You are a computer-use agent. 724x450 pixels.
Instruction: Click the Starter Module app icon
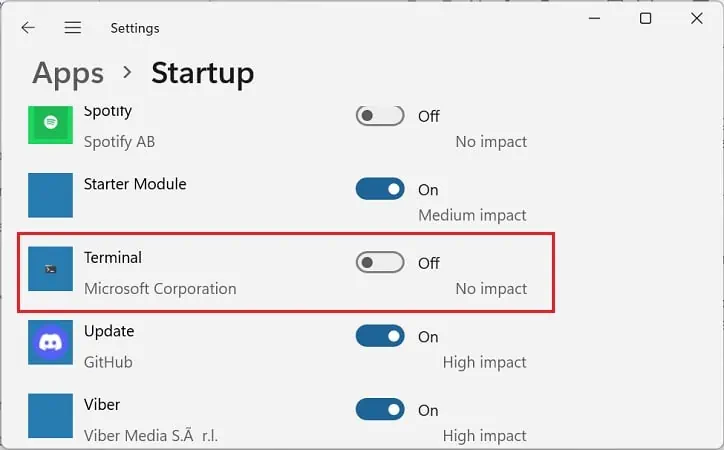(x=50, y=195)
